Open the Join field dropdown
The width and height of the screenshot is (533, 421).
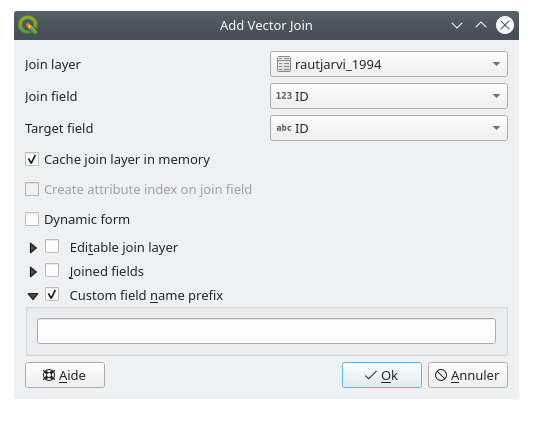[389, 96]
